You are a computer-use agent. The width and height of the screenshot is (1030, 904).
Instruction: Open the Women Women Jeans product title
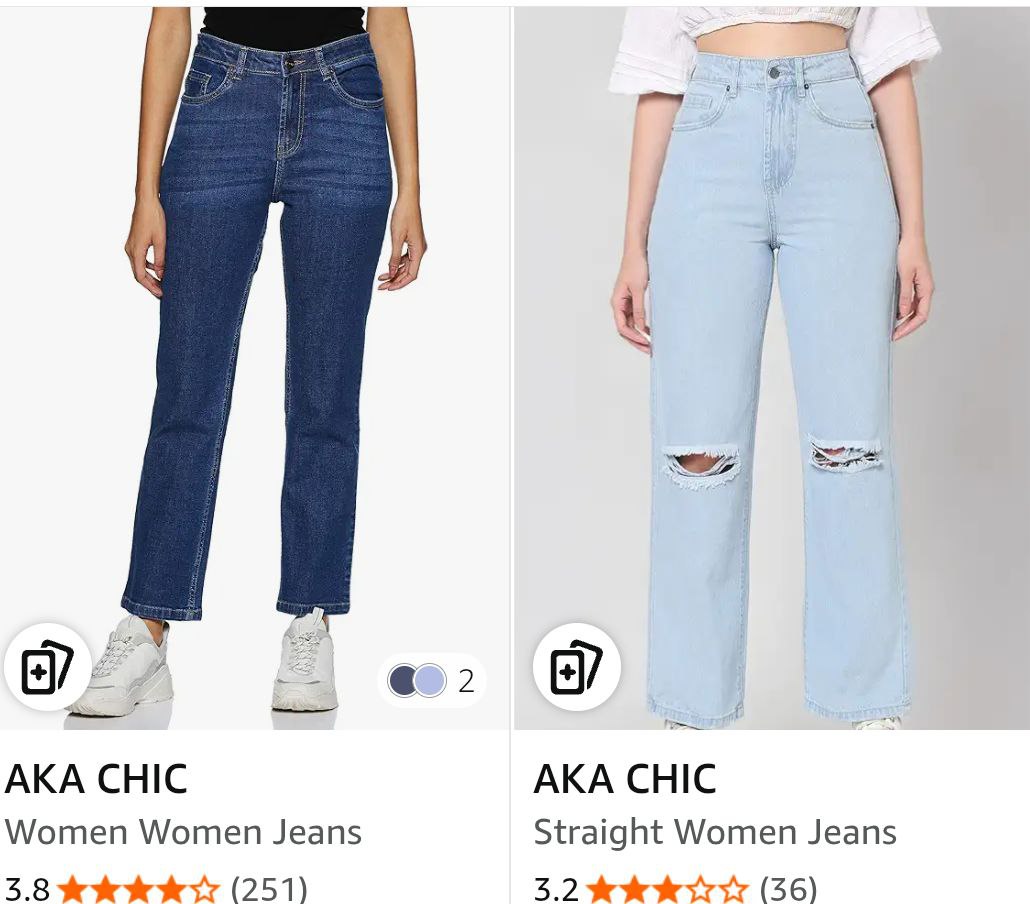[183, 832]
